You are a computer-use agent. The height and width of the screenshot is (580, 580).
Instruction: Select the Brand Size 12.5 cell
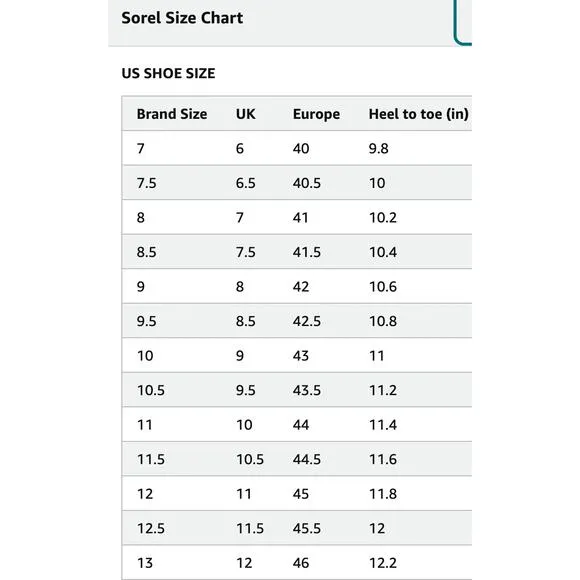[x=151, y=528]
